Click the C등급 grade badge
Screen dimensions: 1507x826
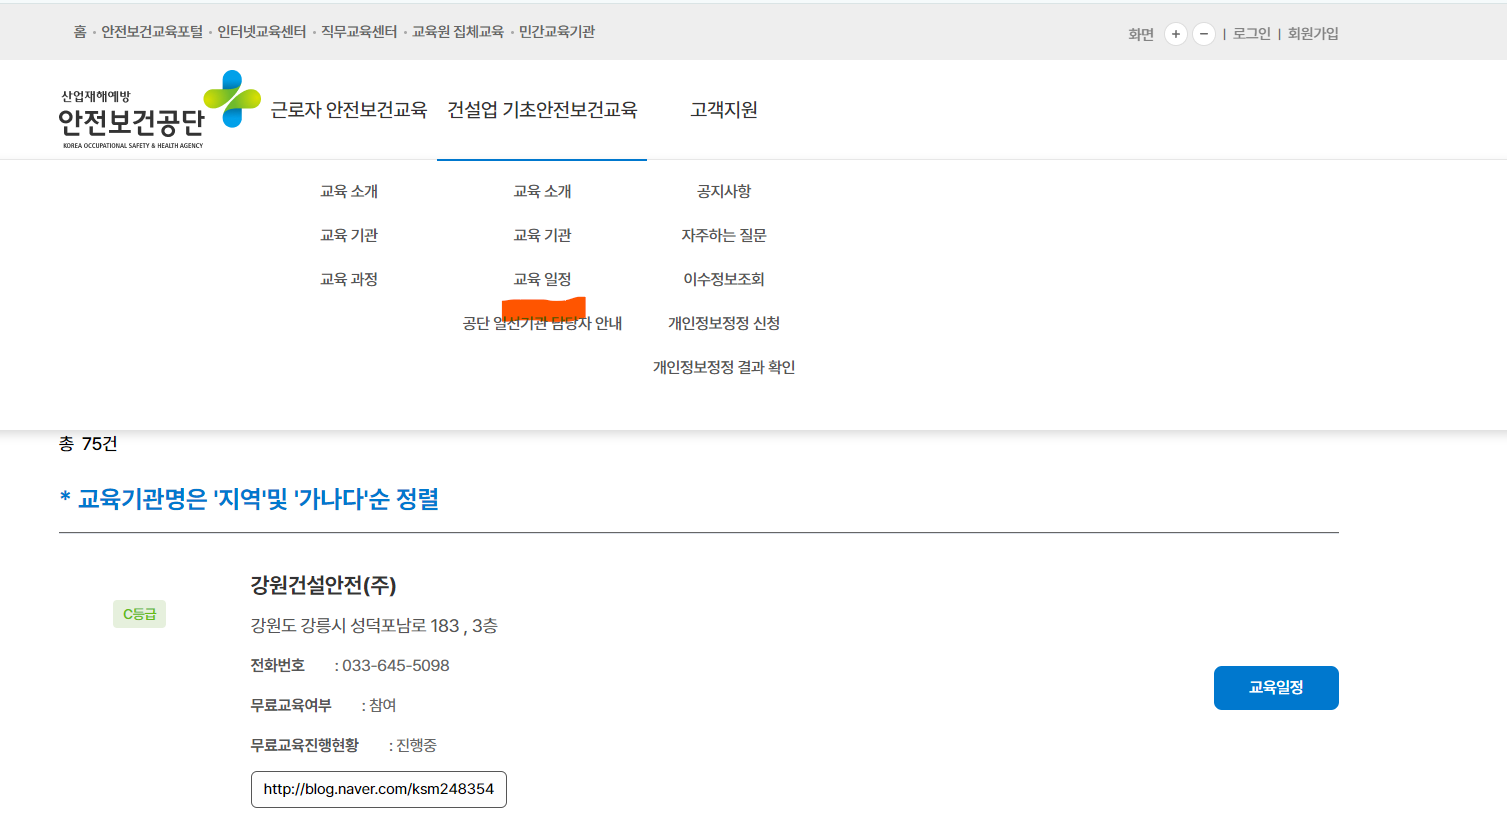click(x=138, y=614)
